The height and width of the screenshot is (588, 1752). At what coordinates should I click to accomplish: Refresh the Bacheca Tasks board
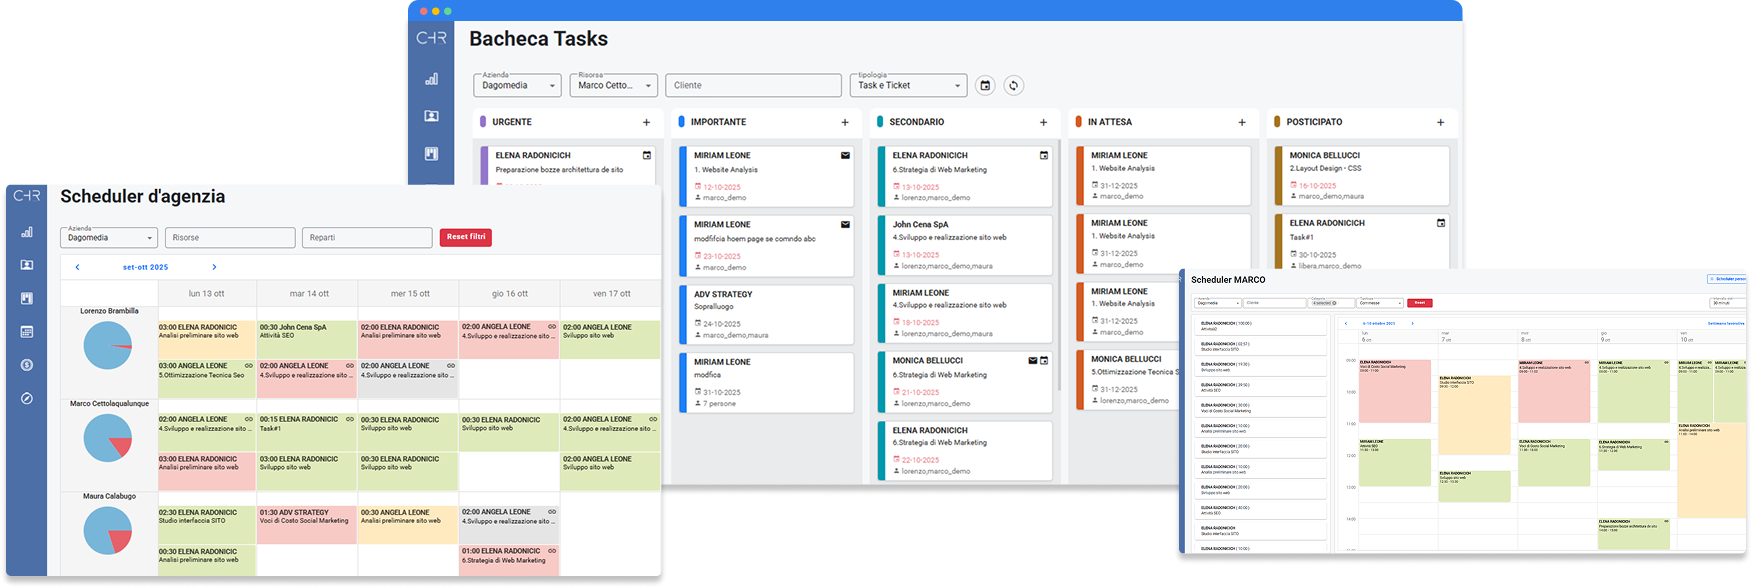point(1014,85)
